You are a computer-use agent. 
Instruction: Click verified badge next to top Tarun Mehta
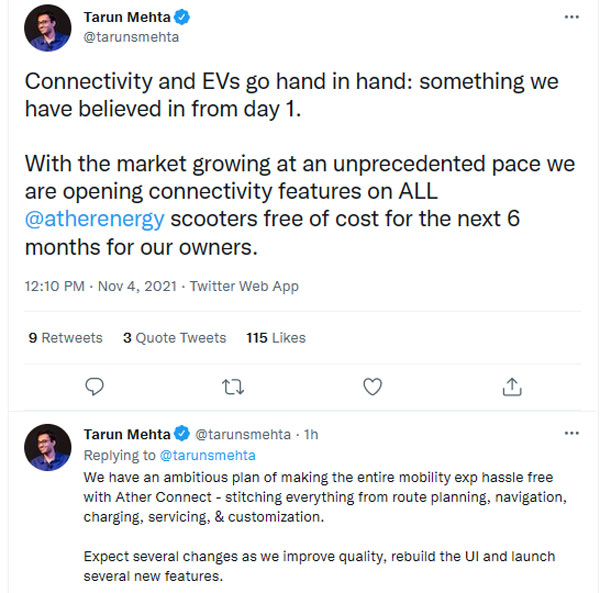click(x=184, y=17)
